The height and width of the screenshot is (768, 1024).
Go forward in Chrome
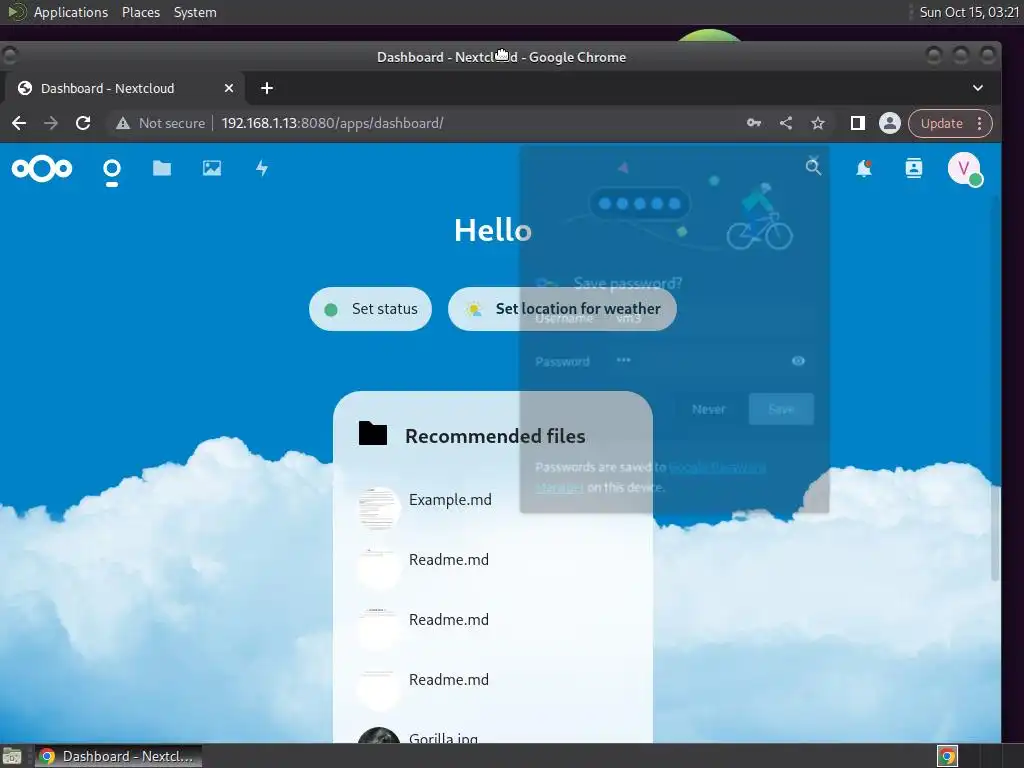tap(51, 123)
